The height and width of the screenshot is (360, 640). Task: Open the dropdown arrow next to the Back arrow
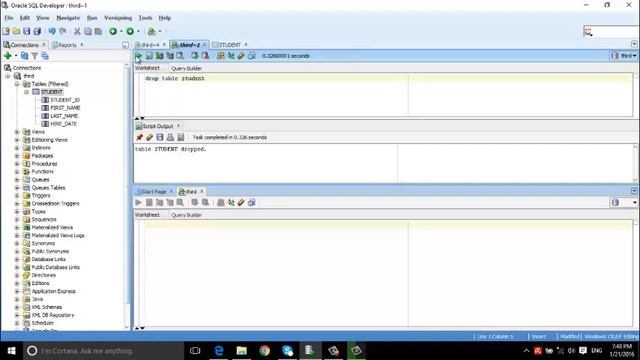(x=121, y=31)
